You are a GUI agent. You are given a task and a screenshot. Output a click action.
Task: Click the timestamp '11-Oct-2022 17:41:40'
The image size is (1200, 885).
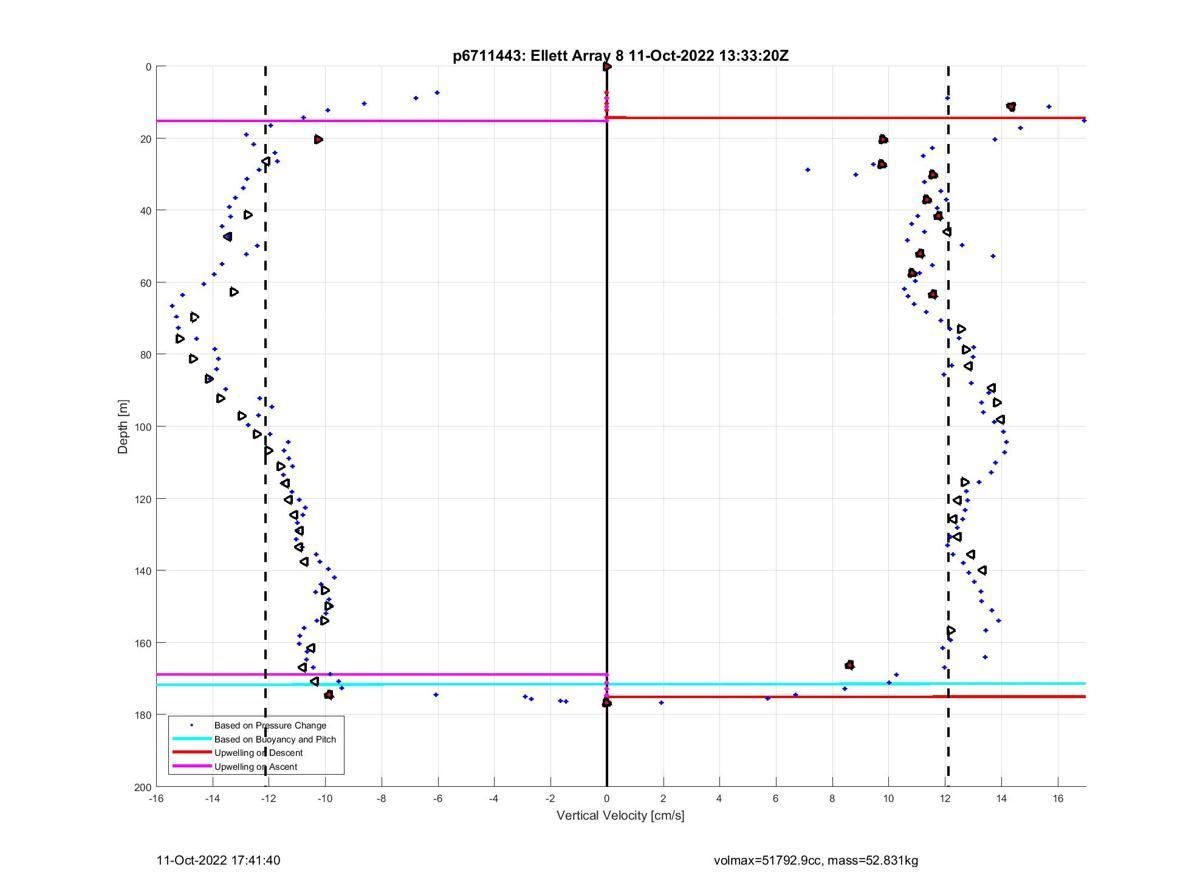[x=218, y=861]
